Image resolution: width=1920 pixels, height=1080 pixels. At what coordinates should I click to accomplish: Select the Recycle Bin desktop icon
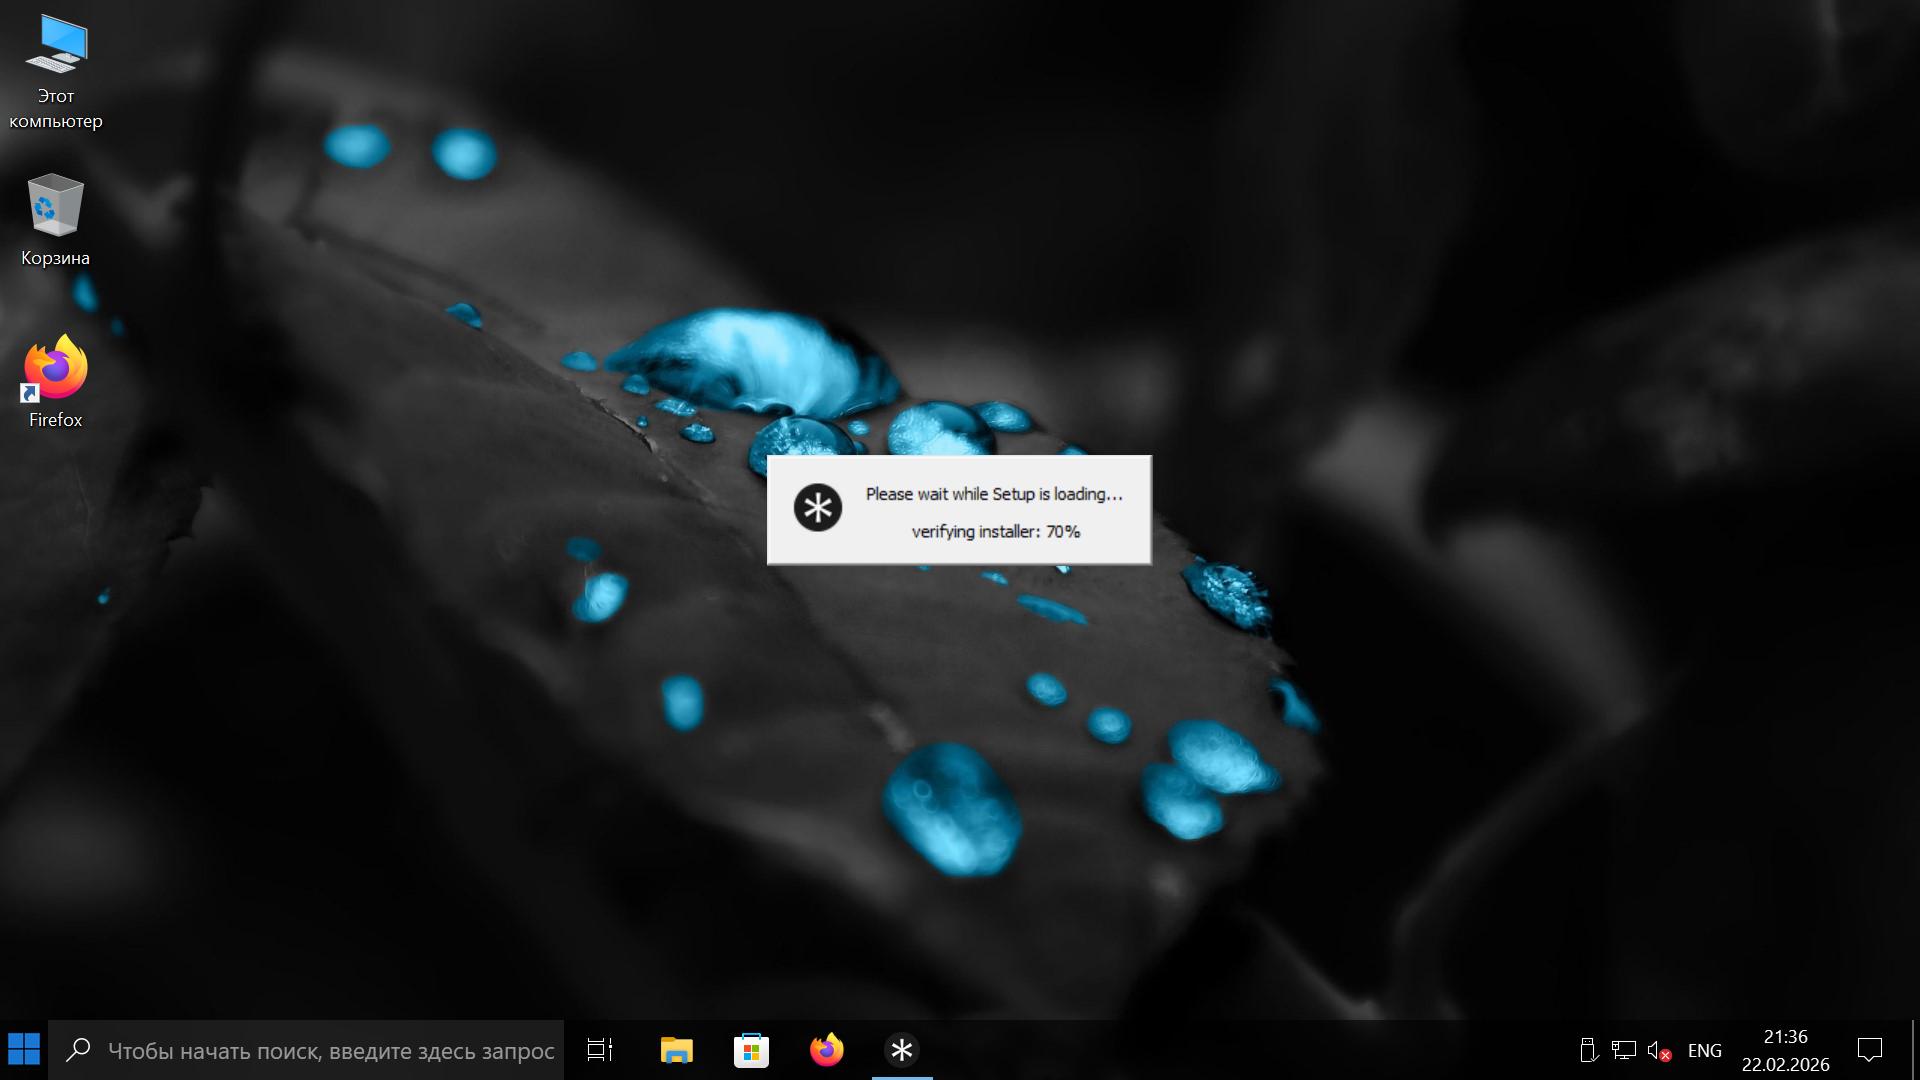[x=55, y=208]
